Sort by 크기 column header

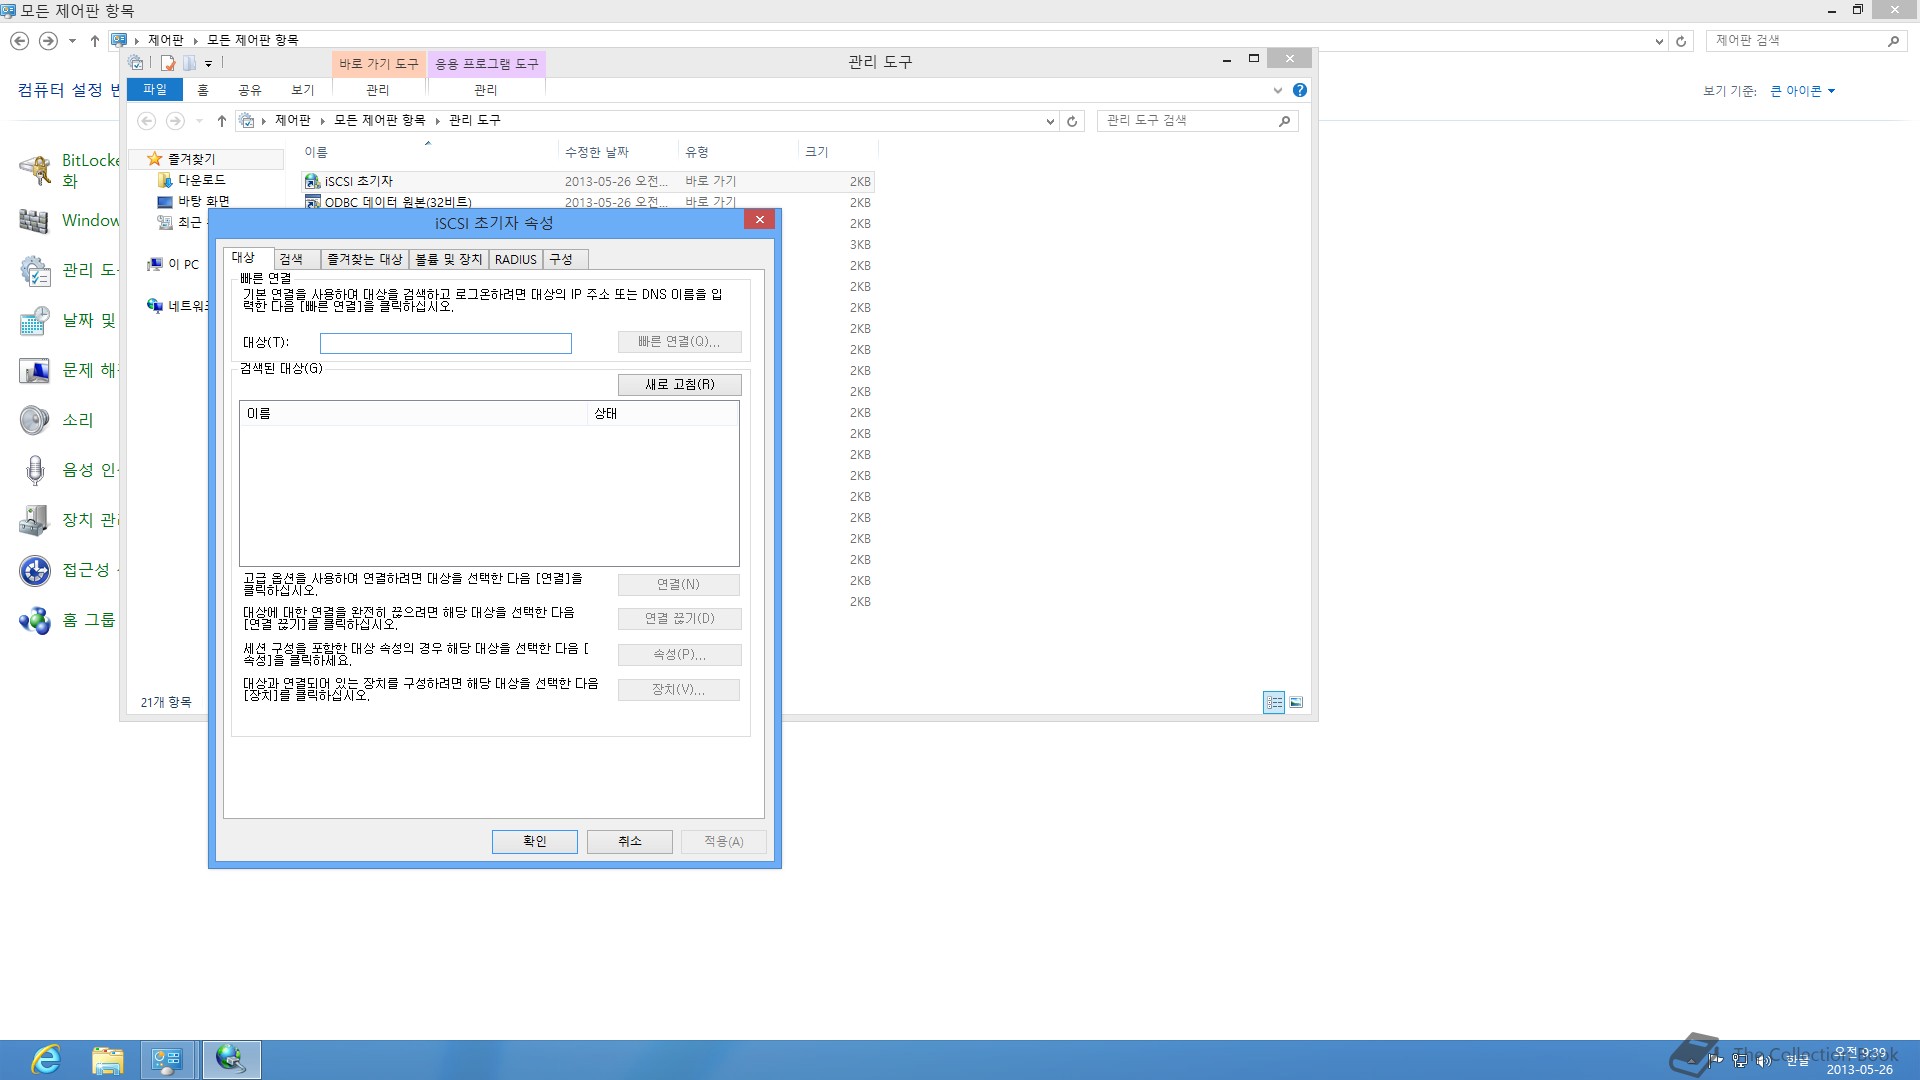837,152
